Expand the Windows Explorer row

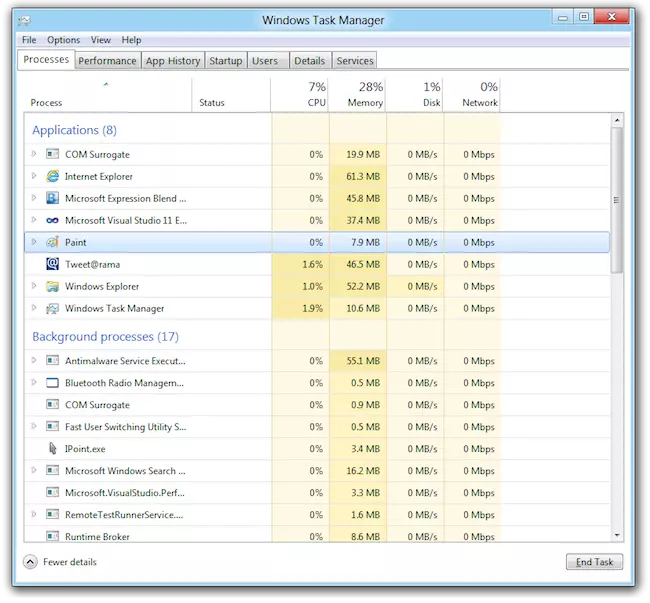34,286
